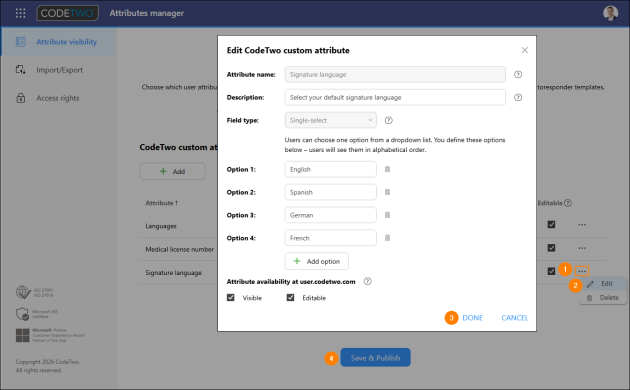Toggle the Editable checkbox in dialog
The image size is (630, 390).
coord(290,298)
